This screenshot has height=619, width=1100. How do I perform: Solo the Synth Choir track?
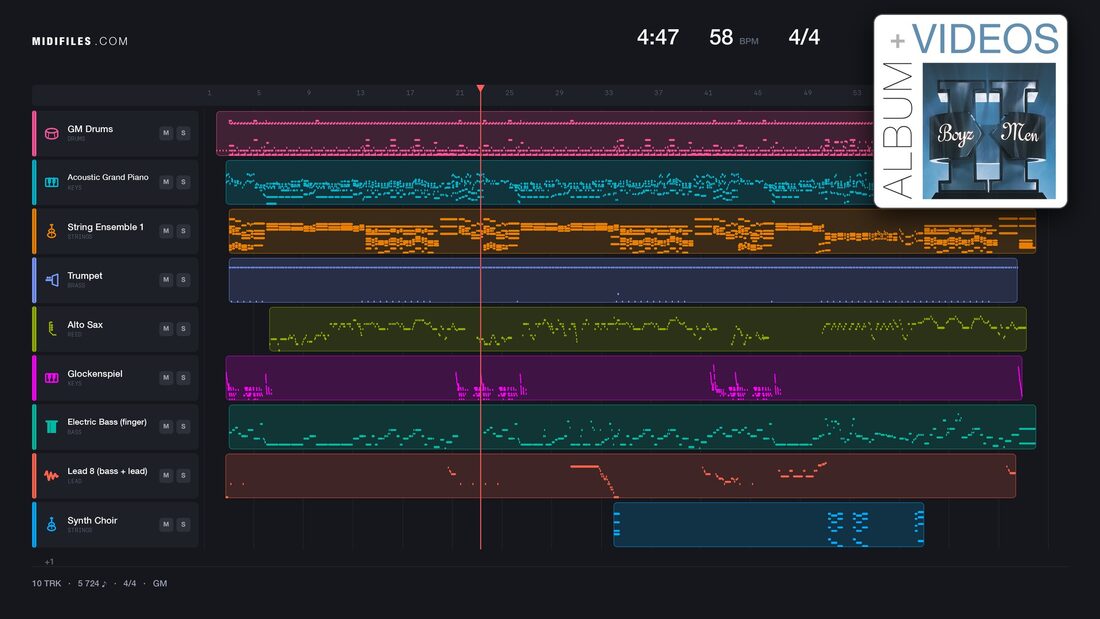click(x=183, y=524)
